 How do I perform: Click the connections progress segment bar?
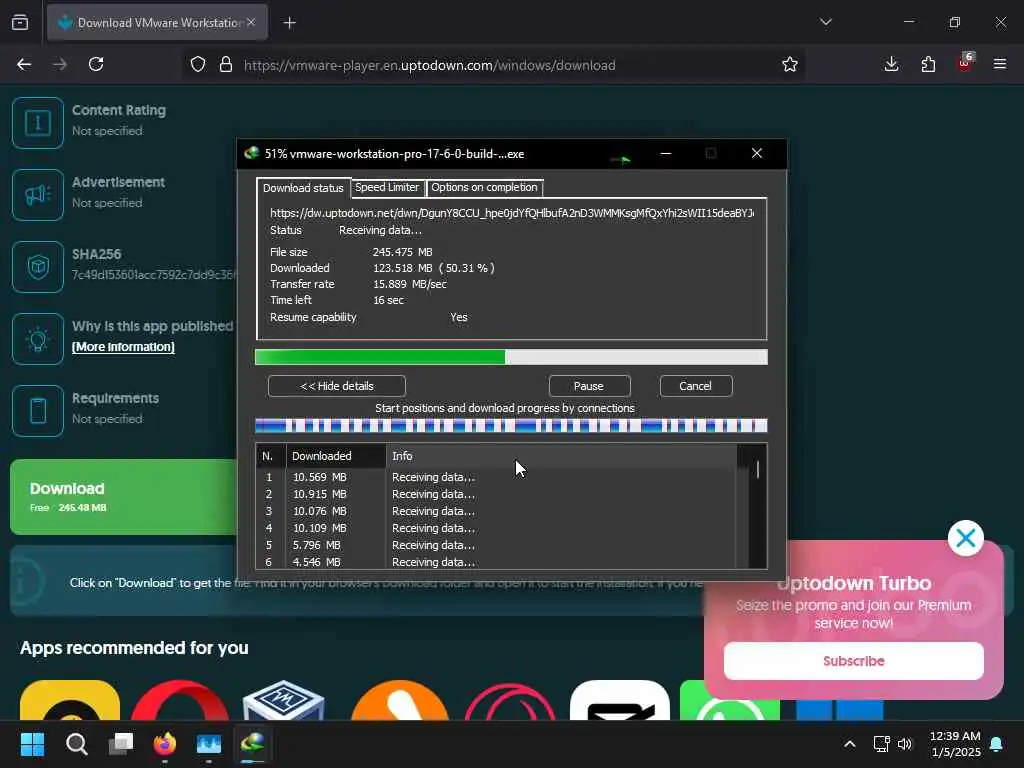pyautogui.click(x=511, y=426)
